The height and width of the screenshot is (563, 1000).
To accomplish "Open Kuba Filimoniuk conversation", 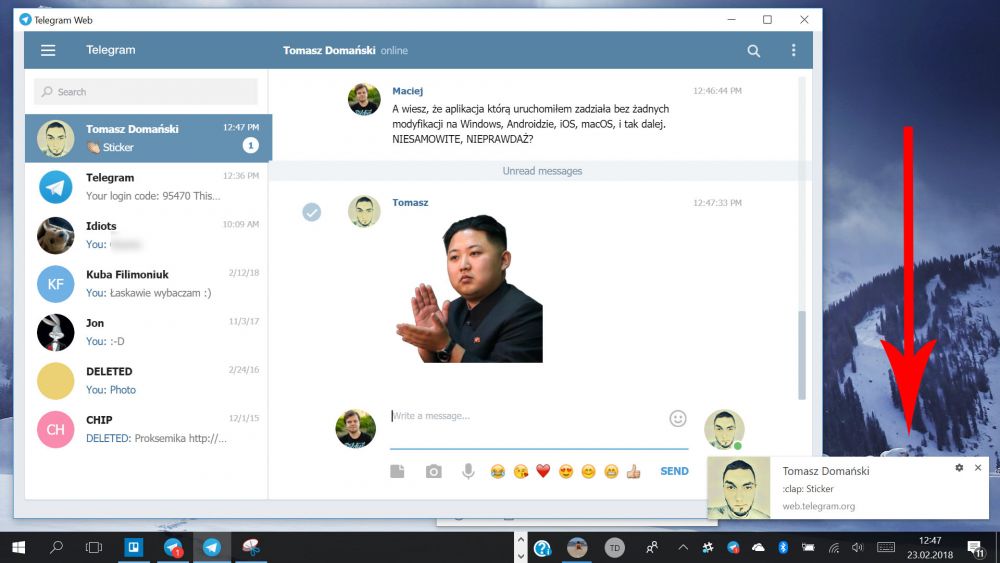I will click(x=148, y=284).
